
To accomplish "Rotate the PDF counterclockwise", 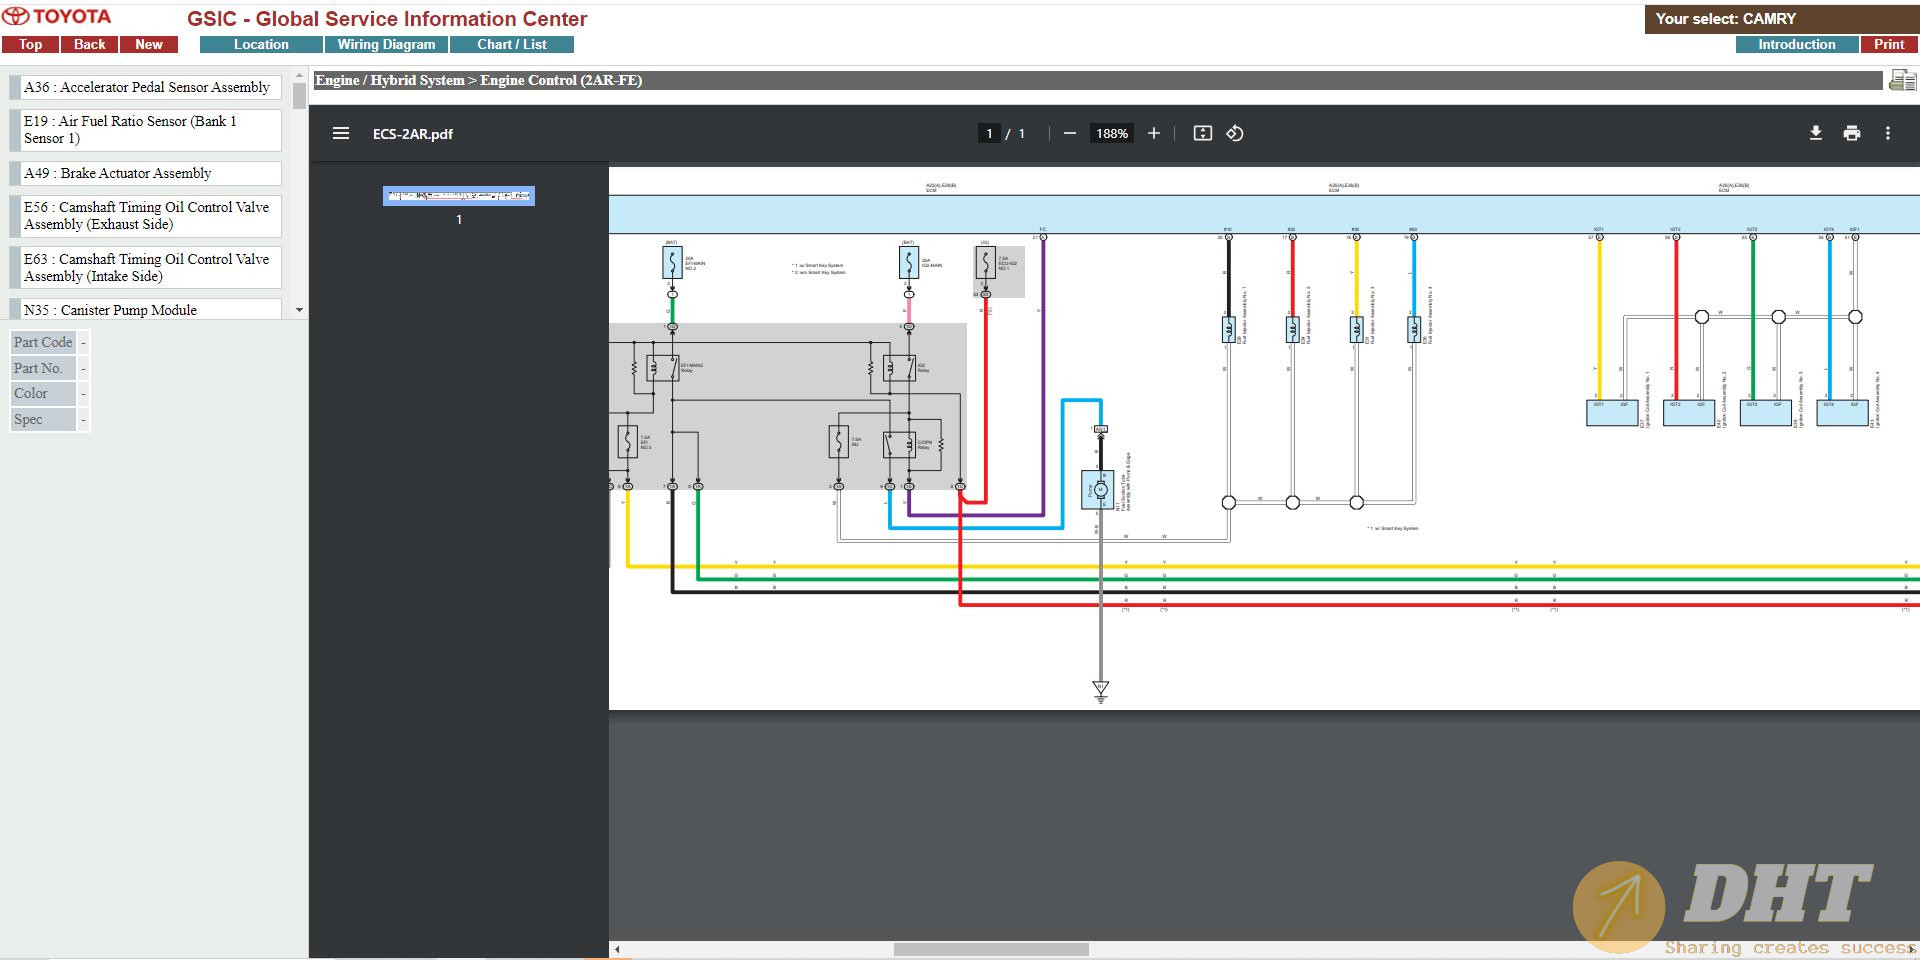I will pos(1235,133).
